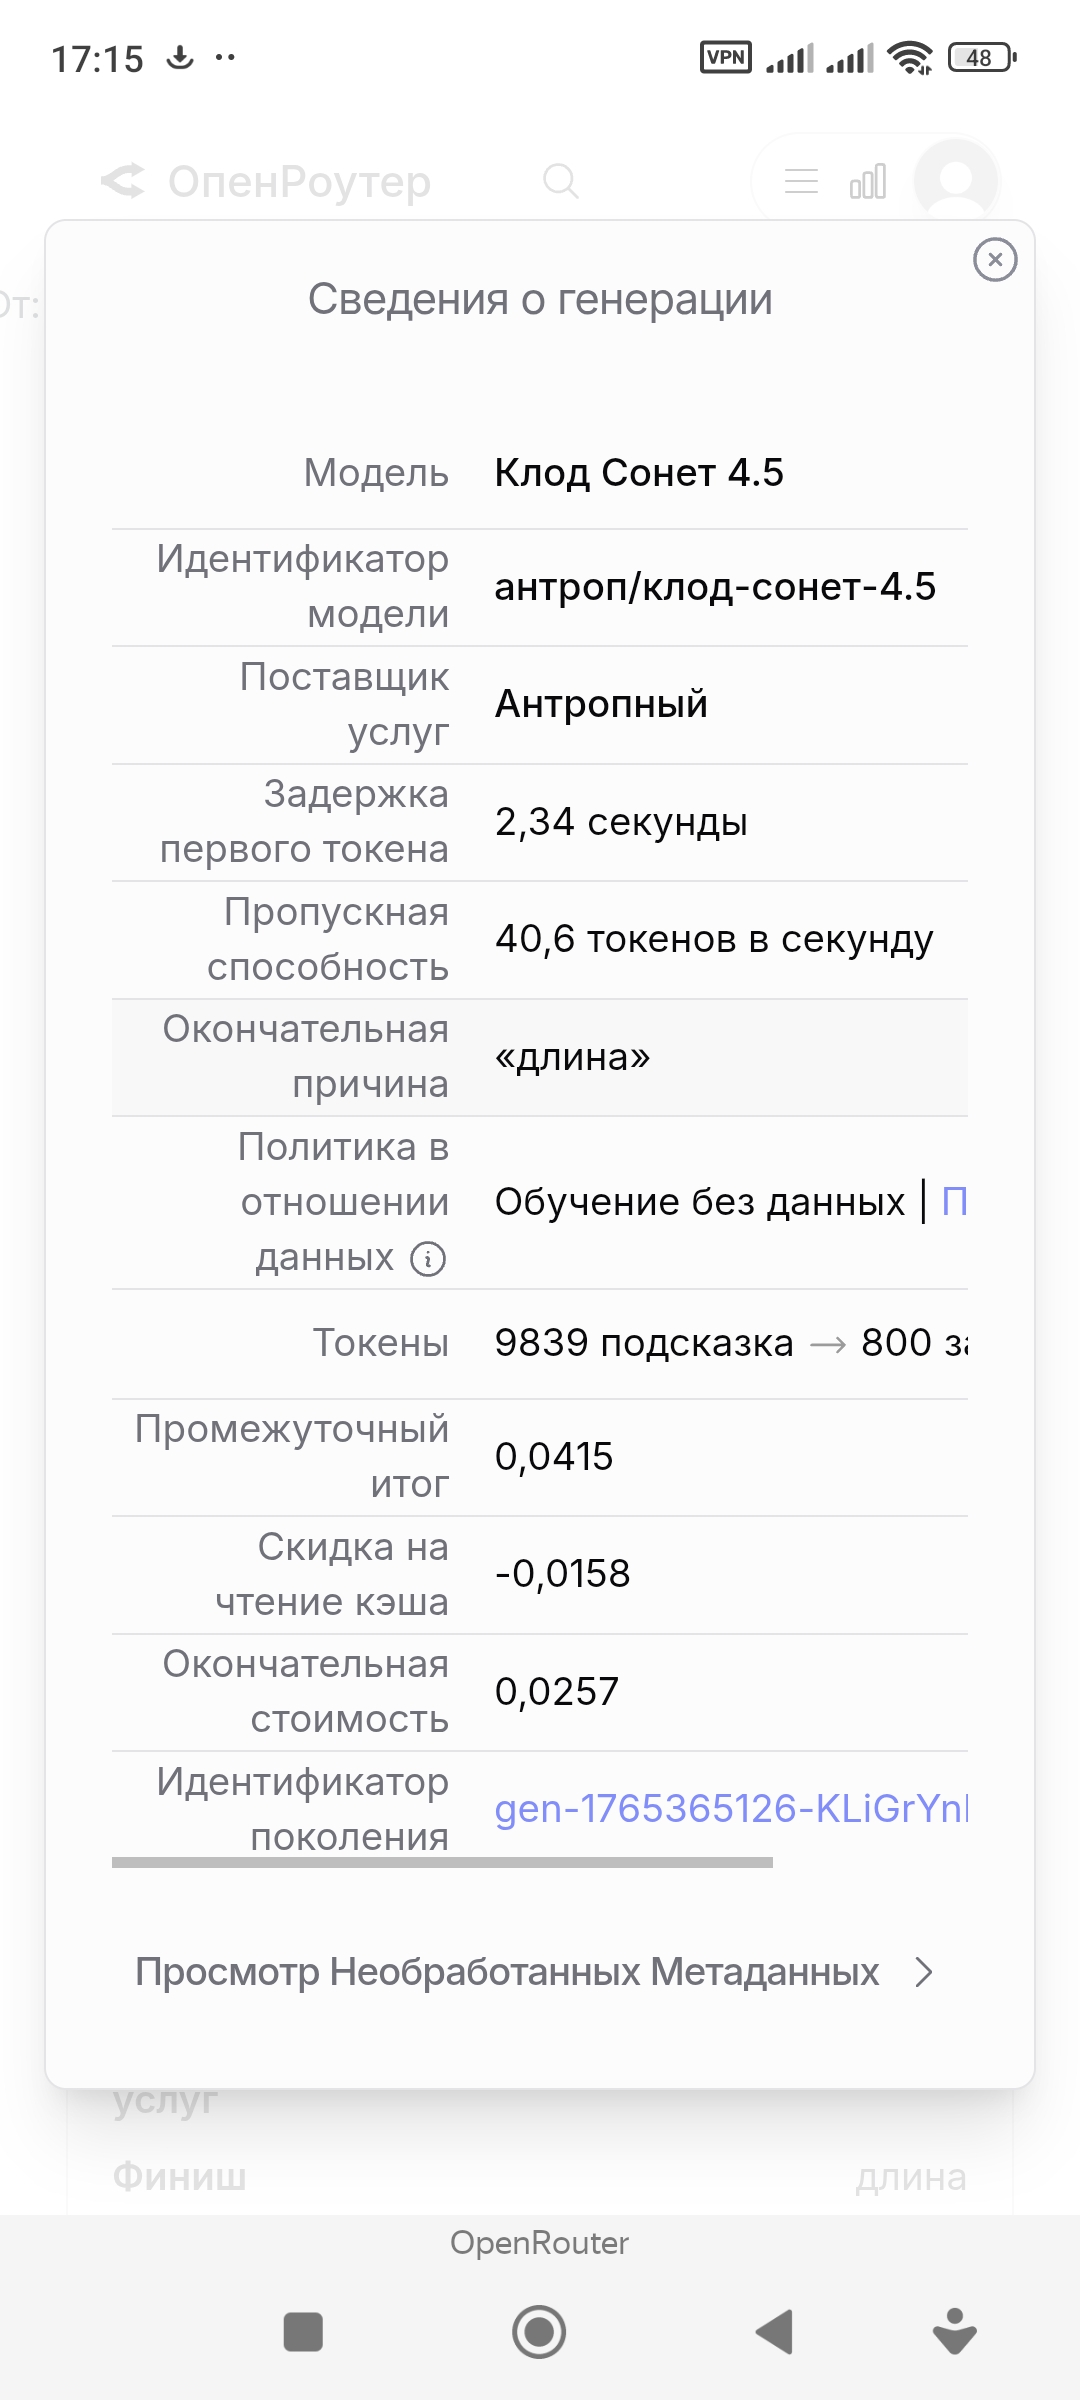Screen dimensions: 1080x2400
Task: Open the hamburger menu icon
Action: (x=801, y=181)
